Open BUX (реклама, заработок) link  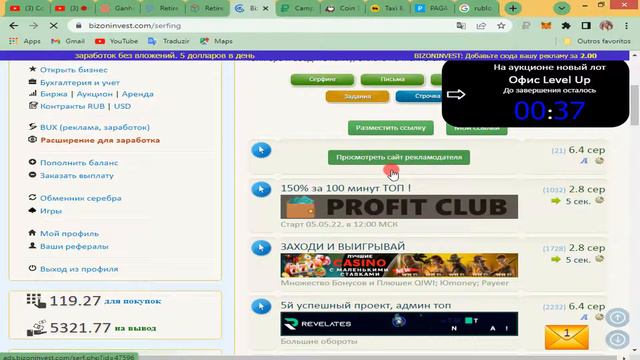95,127
